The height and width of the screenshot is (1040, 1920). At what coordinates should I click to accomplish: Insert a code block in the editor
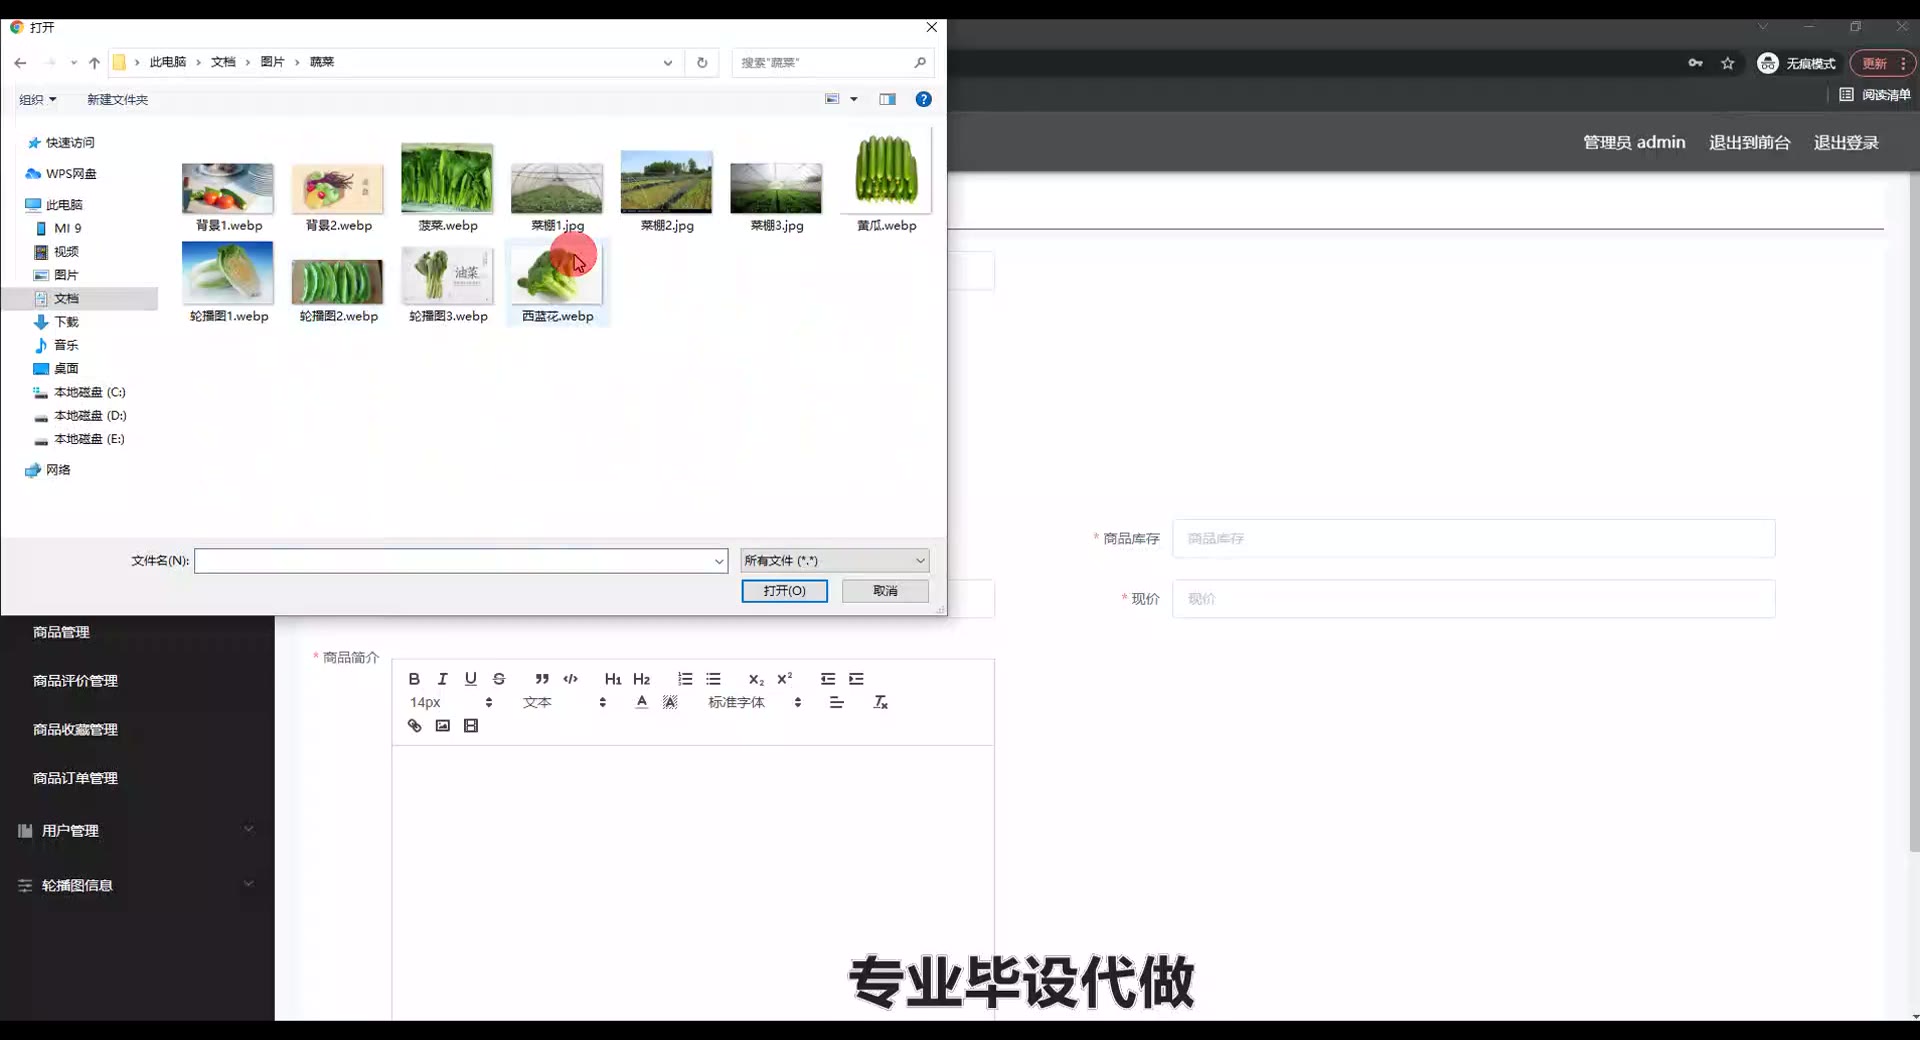[x=571, y=679]
